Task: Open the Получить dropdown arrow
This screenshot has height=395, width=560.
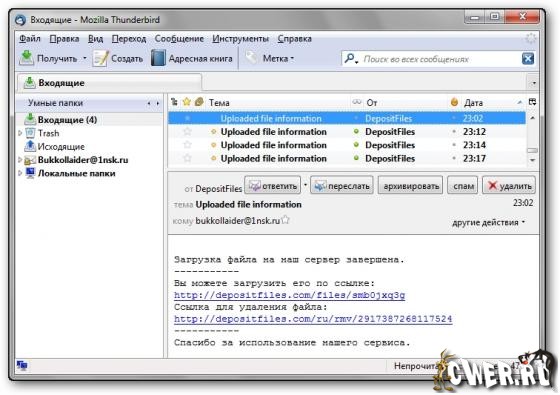Action: coord(85,58)
